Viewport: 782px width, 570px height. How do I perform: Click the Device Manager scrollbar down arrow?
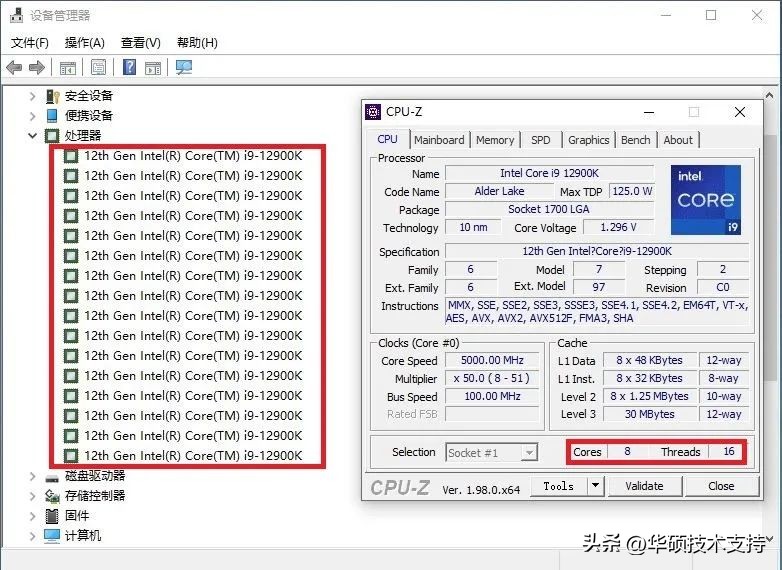(769, 539)
